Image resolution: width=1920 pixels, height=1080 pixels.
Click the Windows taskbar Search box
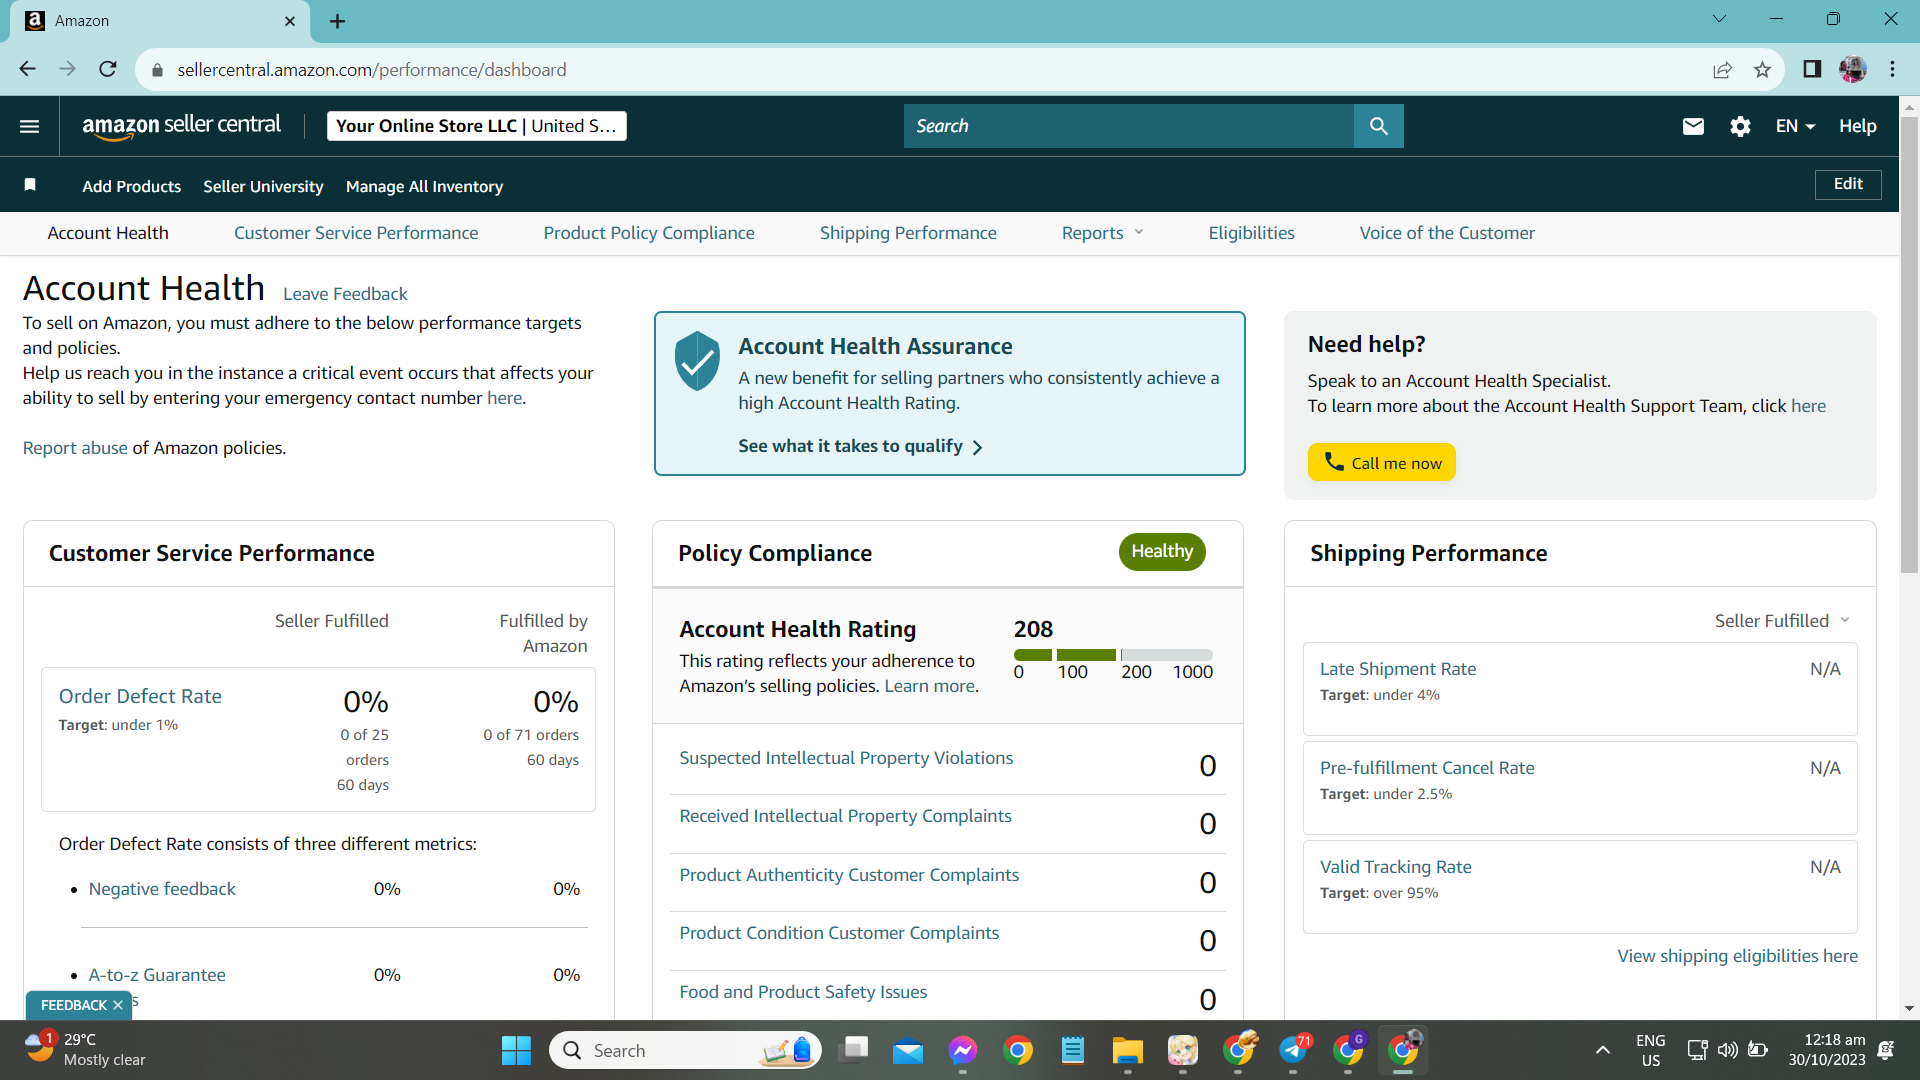(685, 1050)
